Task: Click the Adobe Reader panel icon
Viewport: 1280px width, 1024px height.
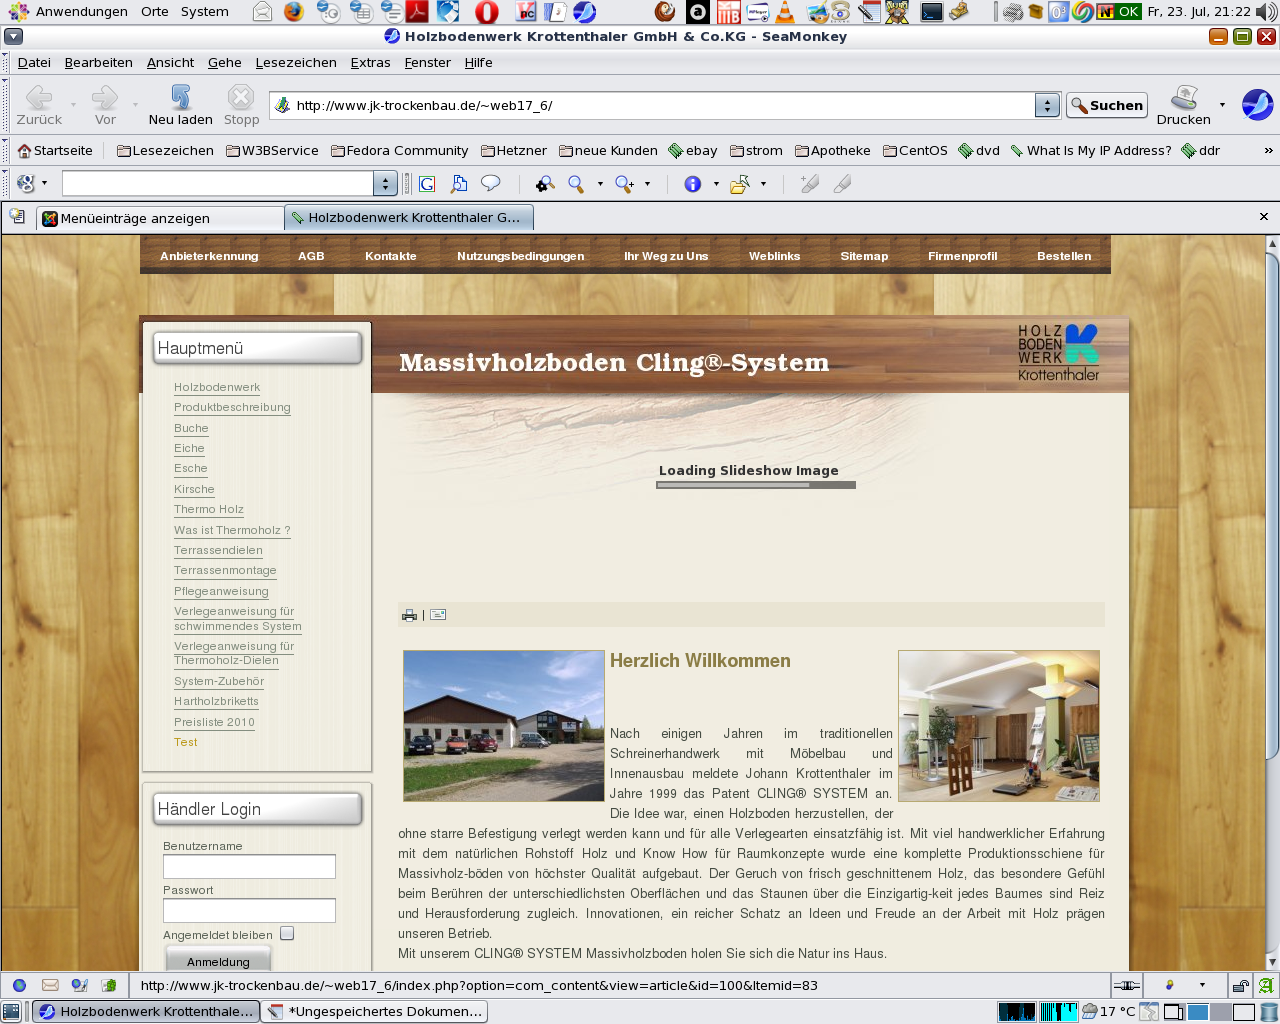Action: pyautogui.click(x=416, y=12)
